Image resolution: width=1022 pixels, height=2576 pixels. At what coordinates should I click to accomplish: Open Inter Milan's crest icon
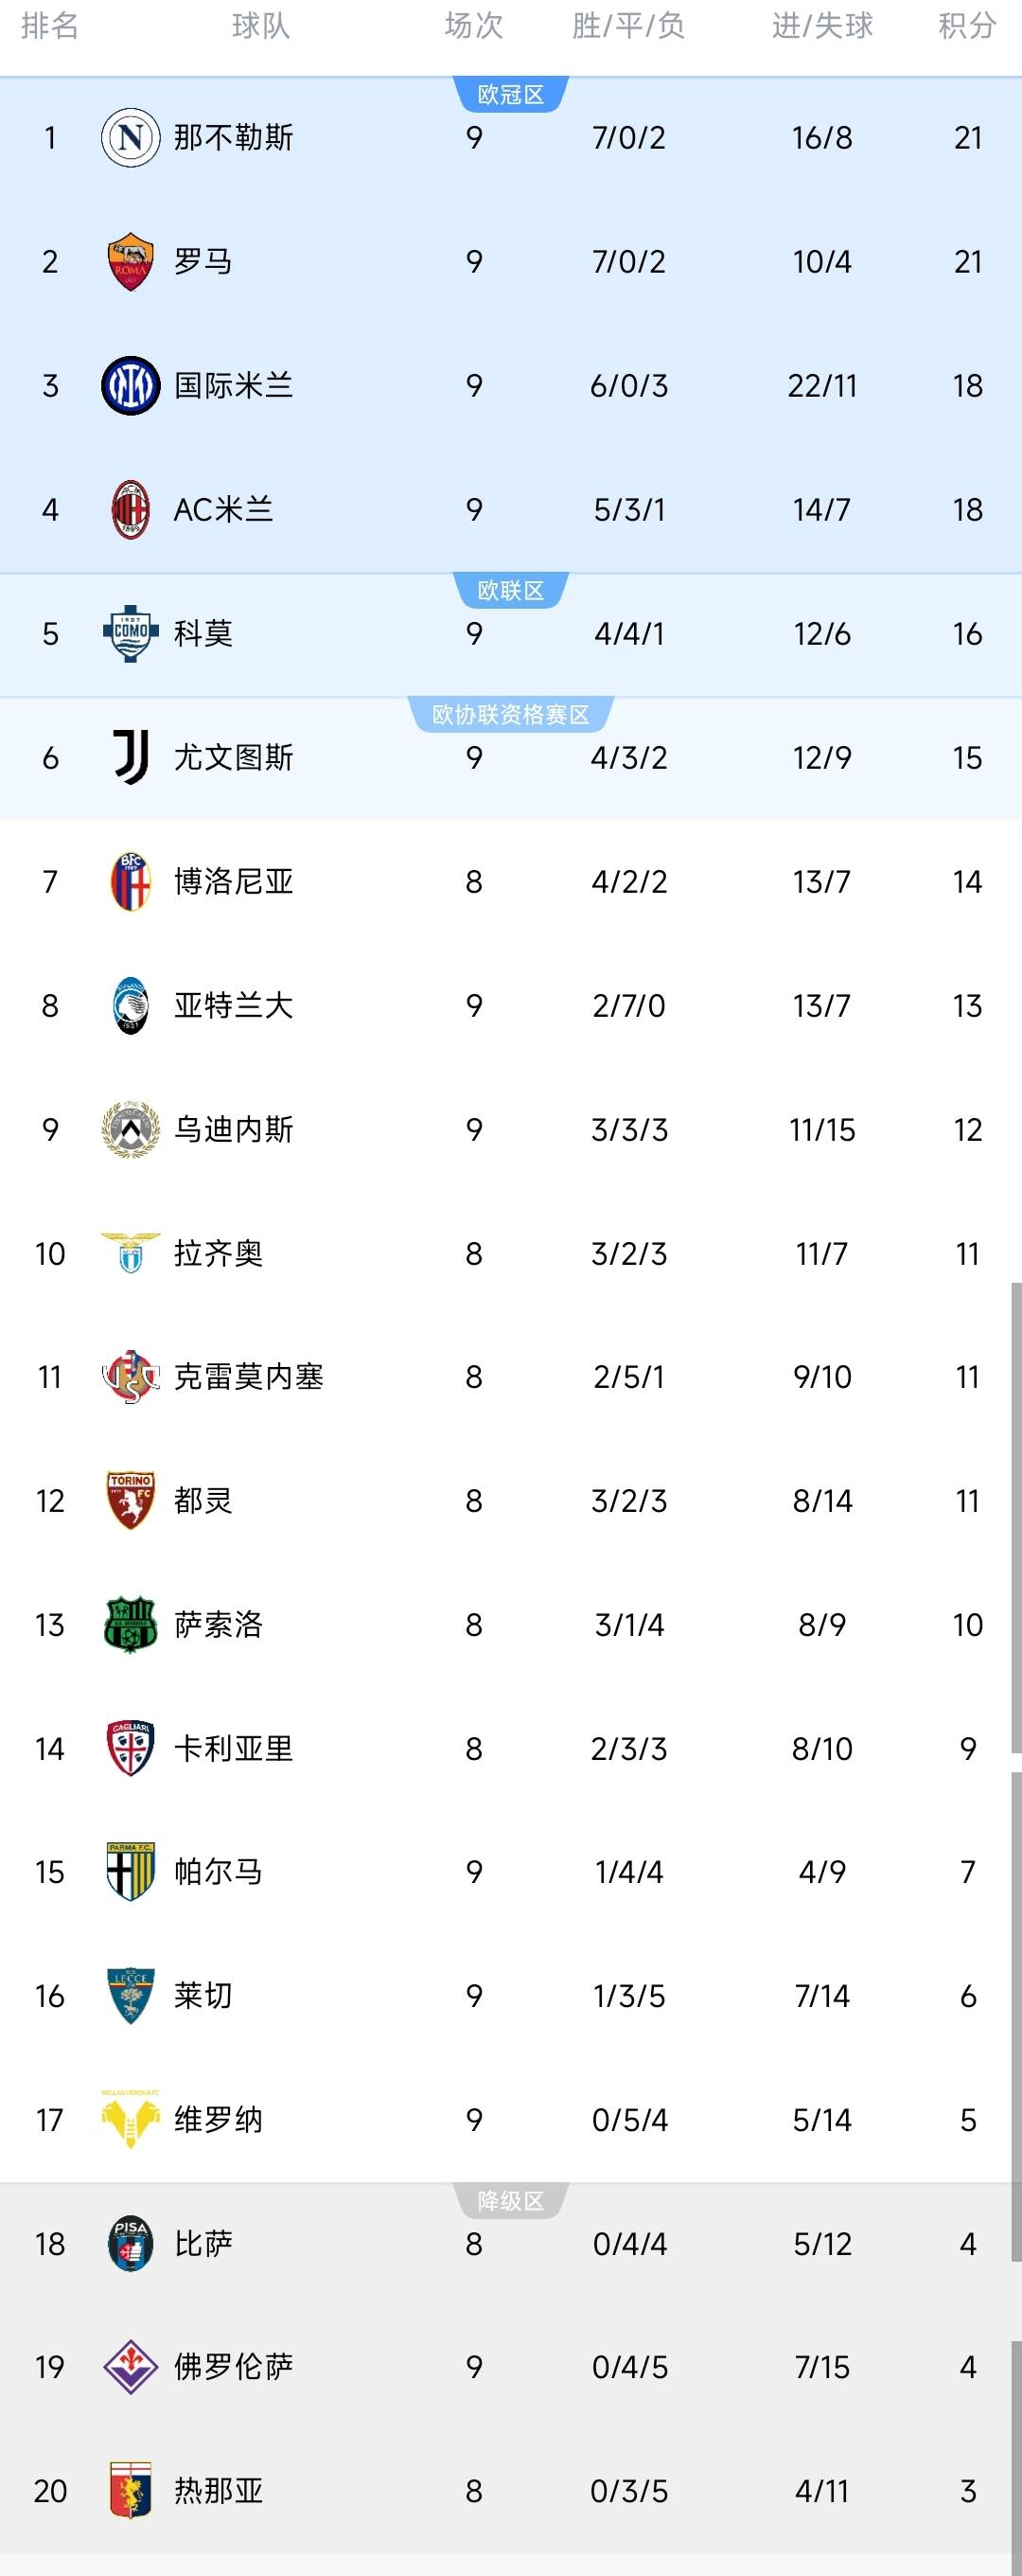coord(129,387)
